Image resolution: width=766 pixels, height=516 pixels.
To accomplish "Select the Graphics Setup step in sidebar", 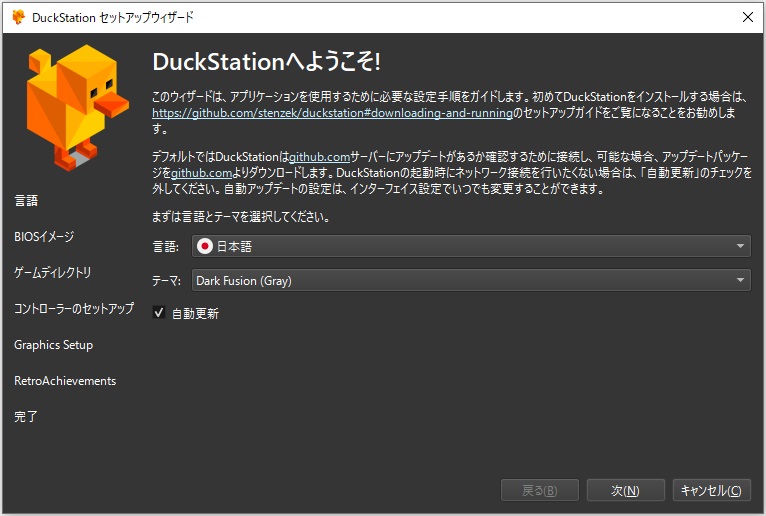I will [x=54, y=345].
